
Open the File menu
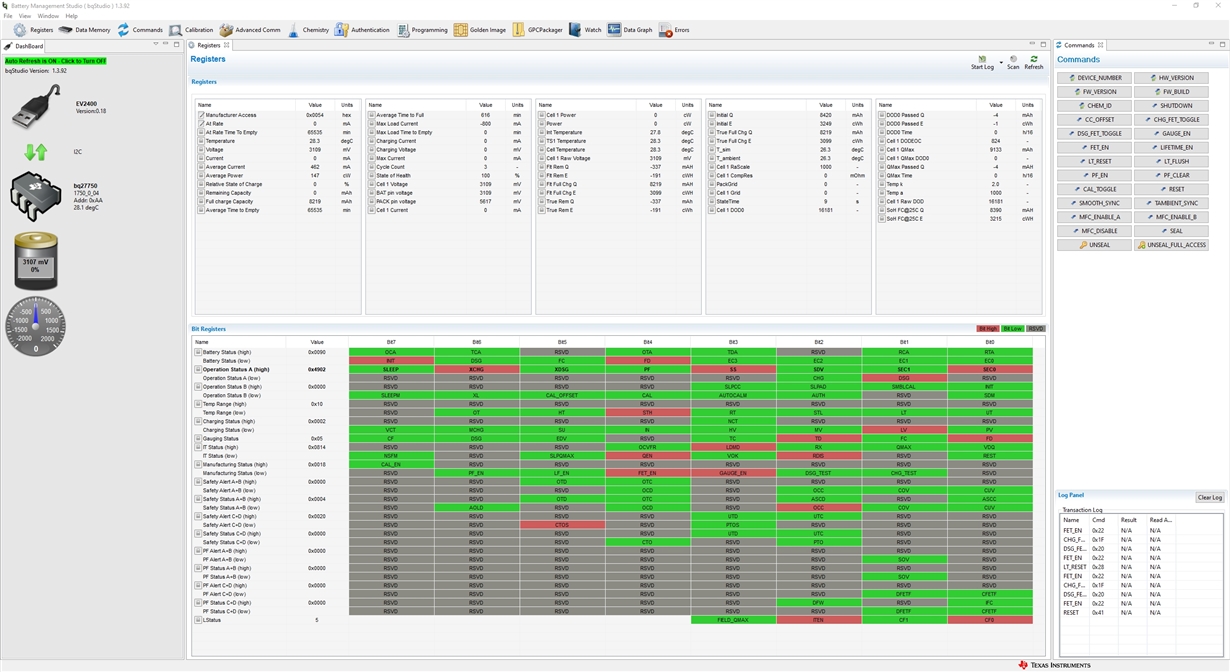point(8,16)
